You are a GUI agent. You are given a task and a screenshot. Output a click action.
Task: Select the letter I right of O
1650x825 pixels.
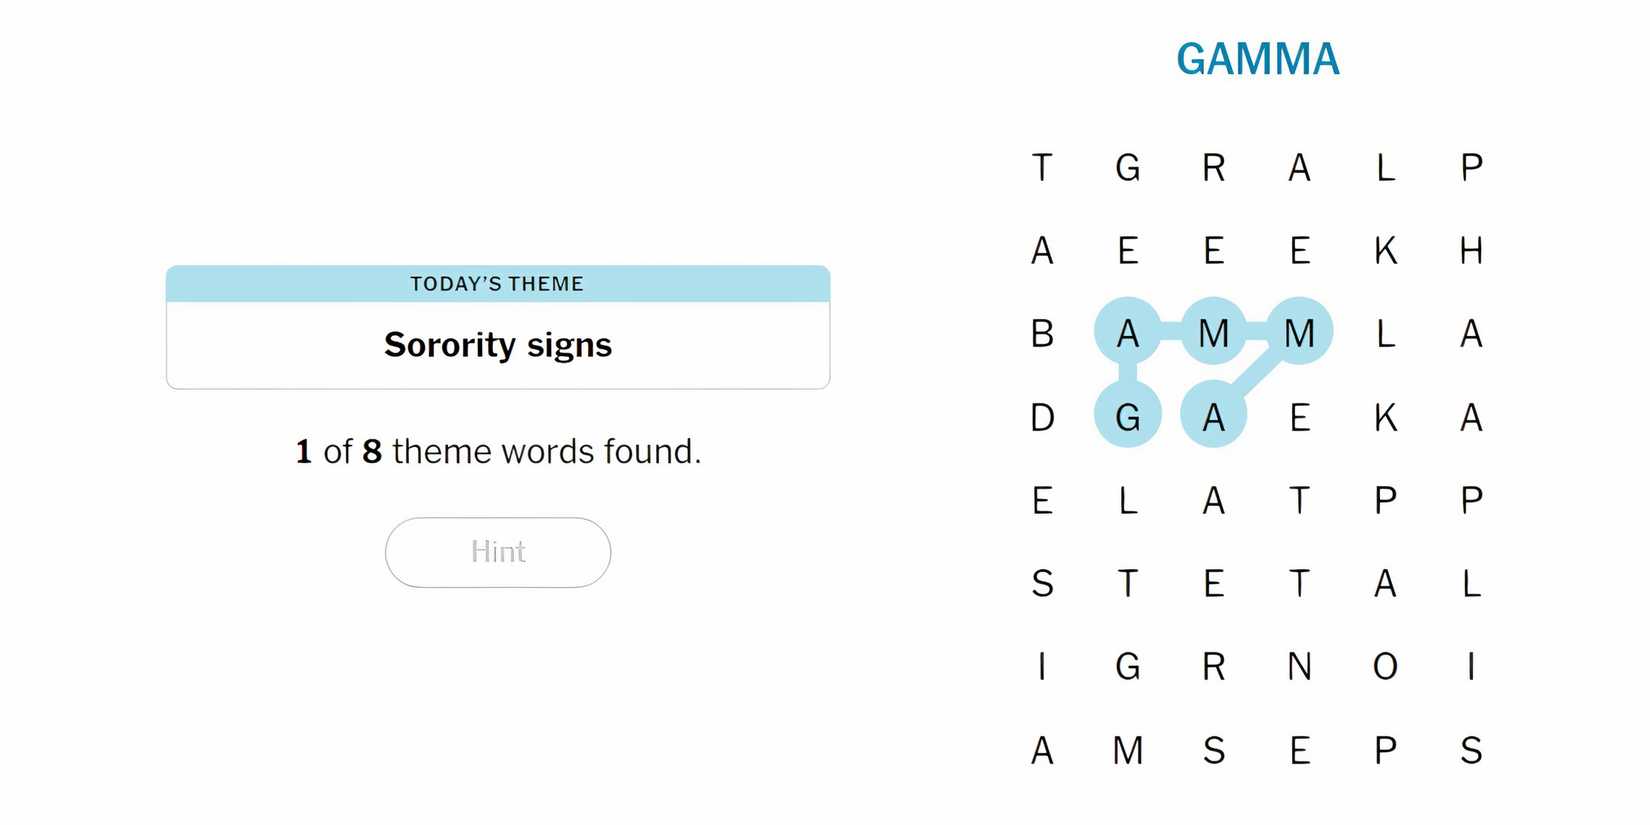click(1471, 666)
